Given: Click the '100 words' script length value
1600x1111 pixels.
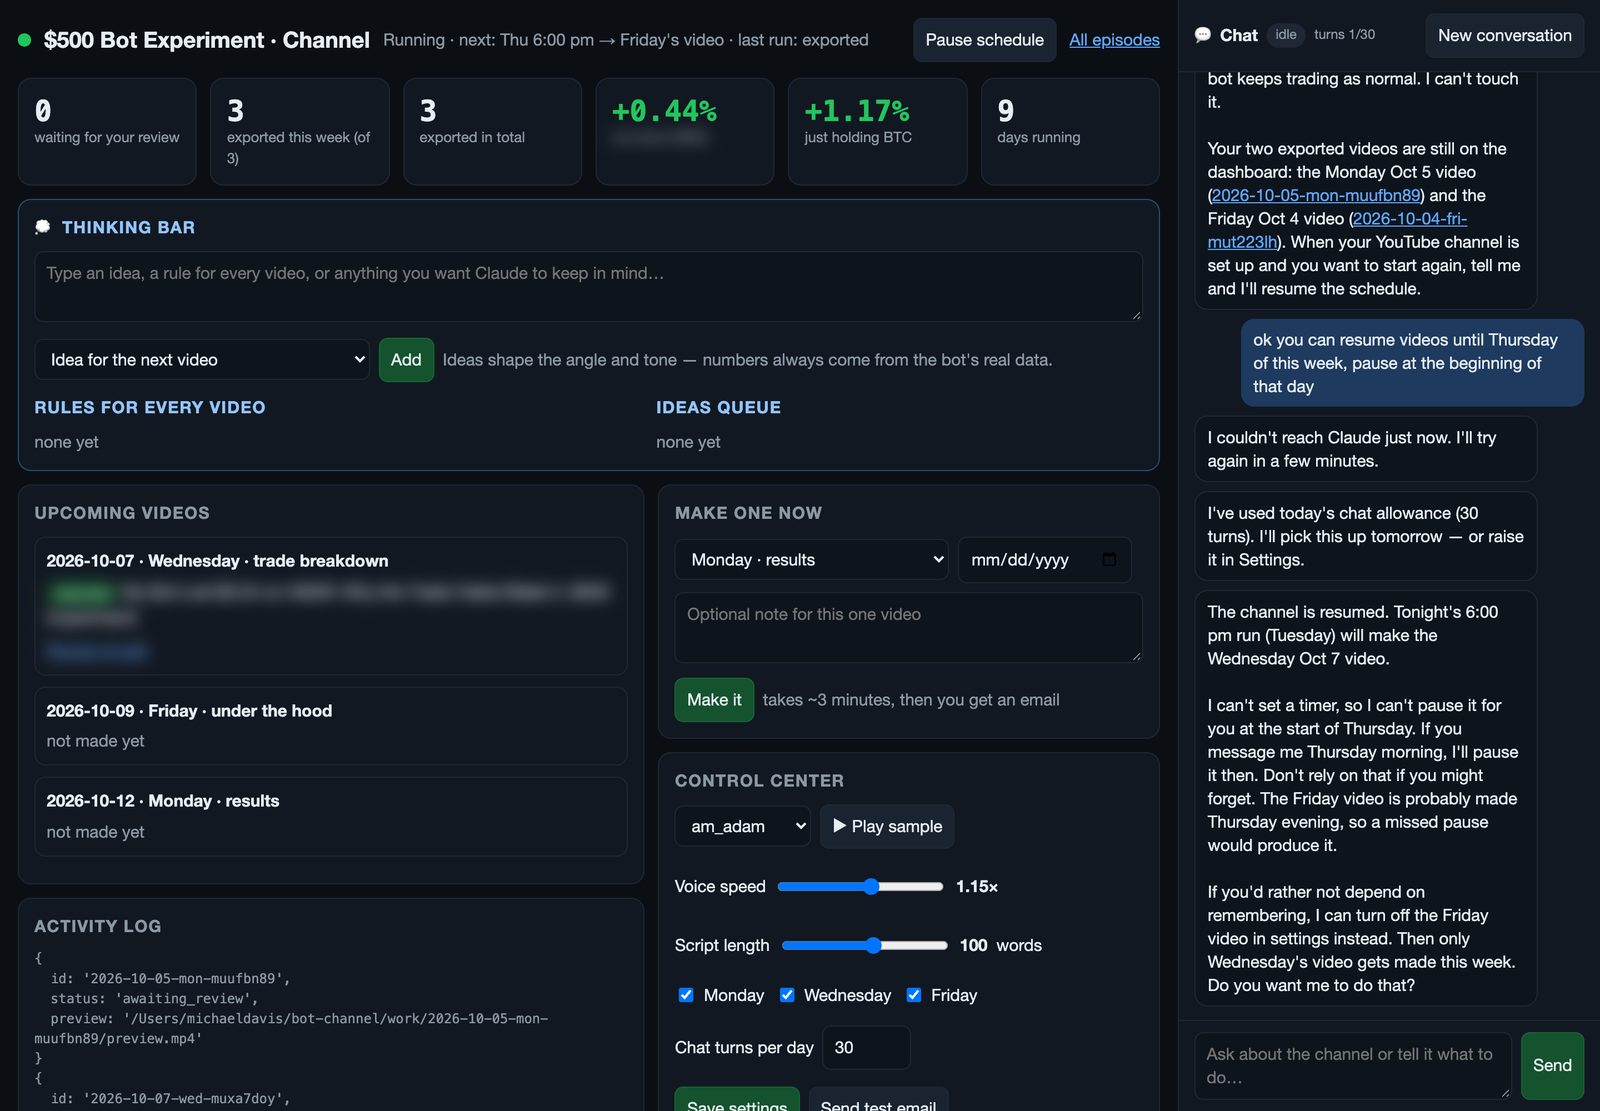Looking at the screenshot, I should point(1001,945).
